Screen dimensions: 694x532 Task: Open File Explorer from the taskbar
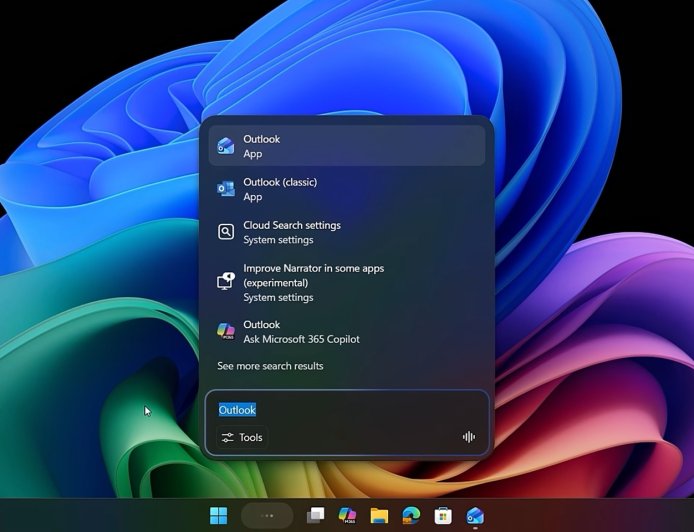click(x=379, y=515)
